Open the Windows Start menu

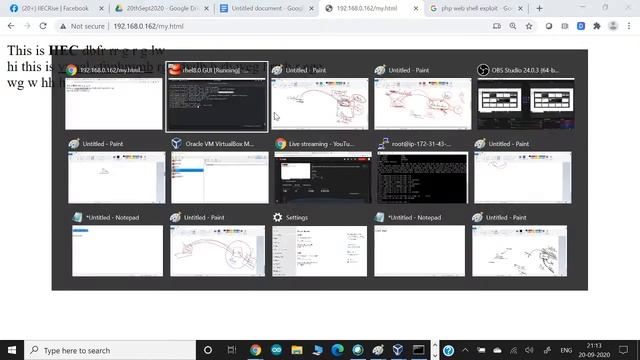(x=12, y=350)
